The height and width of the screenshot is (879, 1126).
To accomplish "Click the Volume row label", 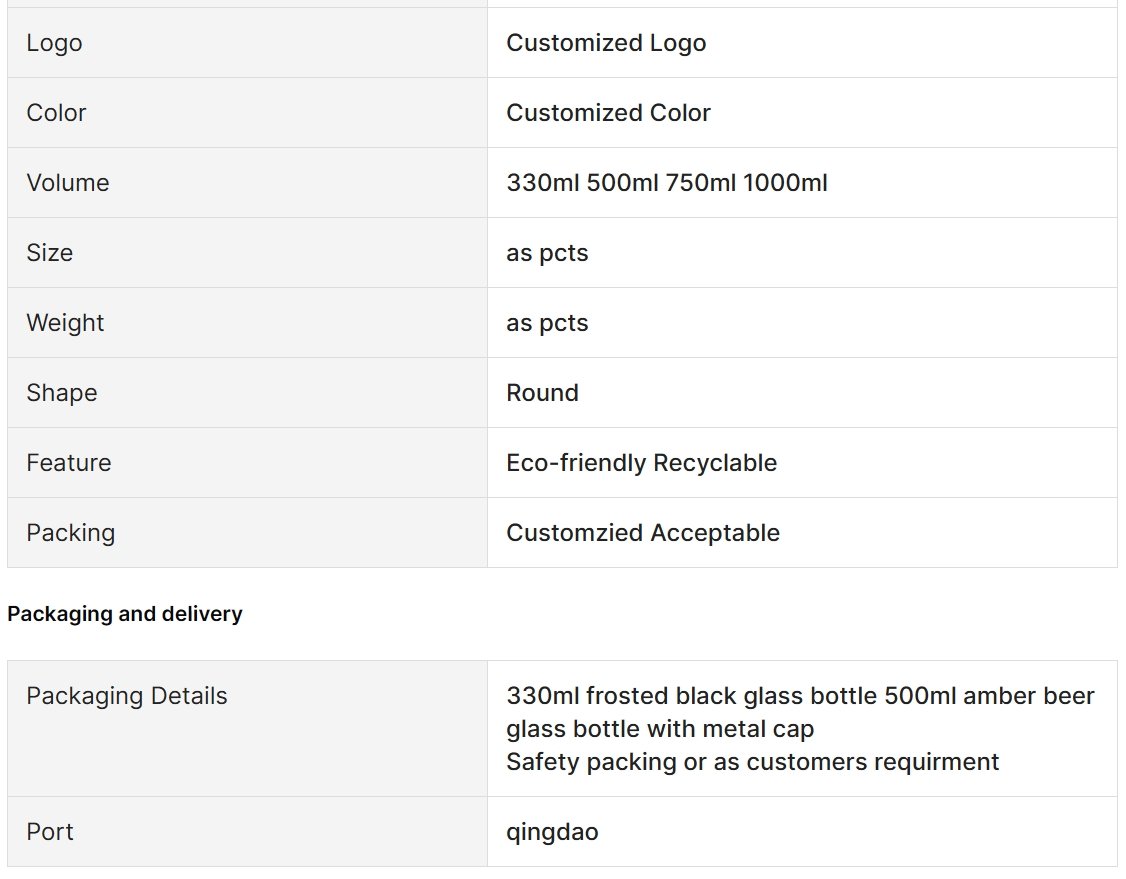I will (x=68, y=182).
